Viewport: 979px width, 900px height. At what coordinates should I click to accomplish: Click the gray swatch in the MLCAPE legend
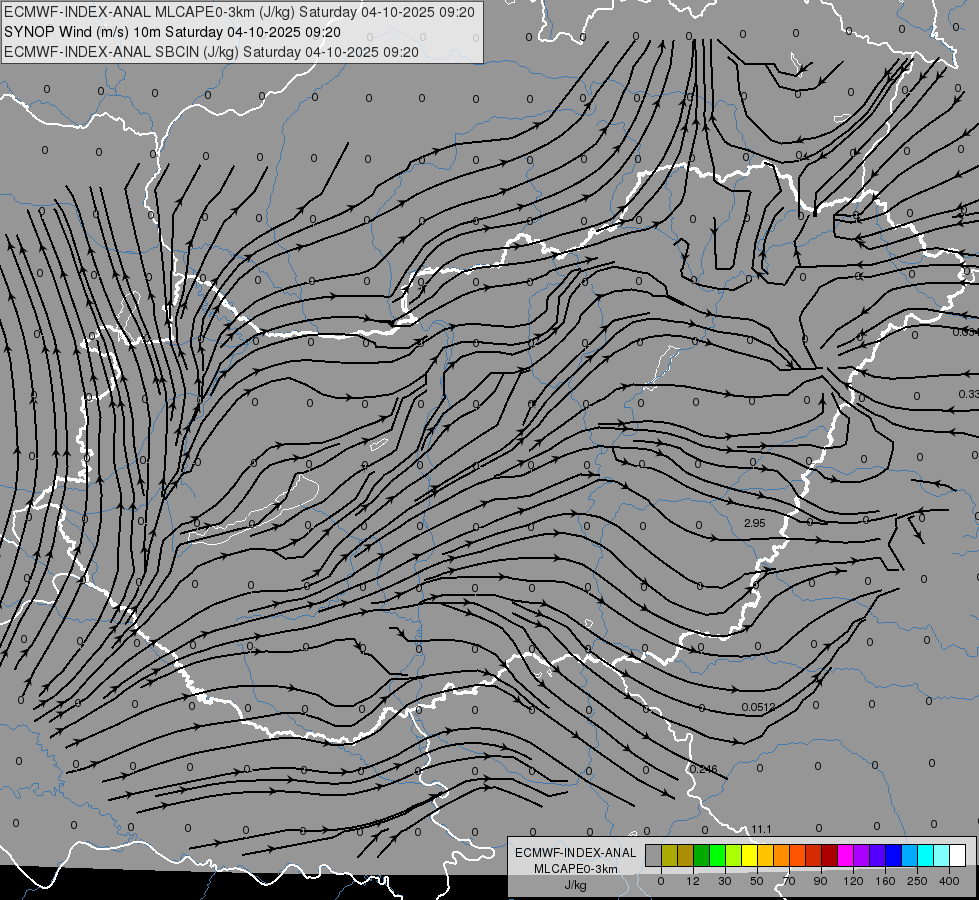[x=654, y=855]
